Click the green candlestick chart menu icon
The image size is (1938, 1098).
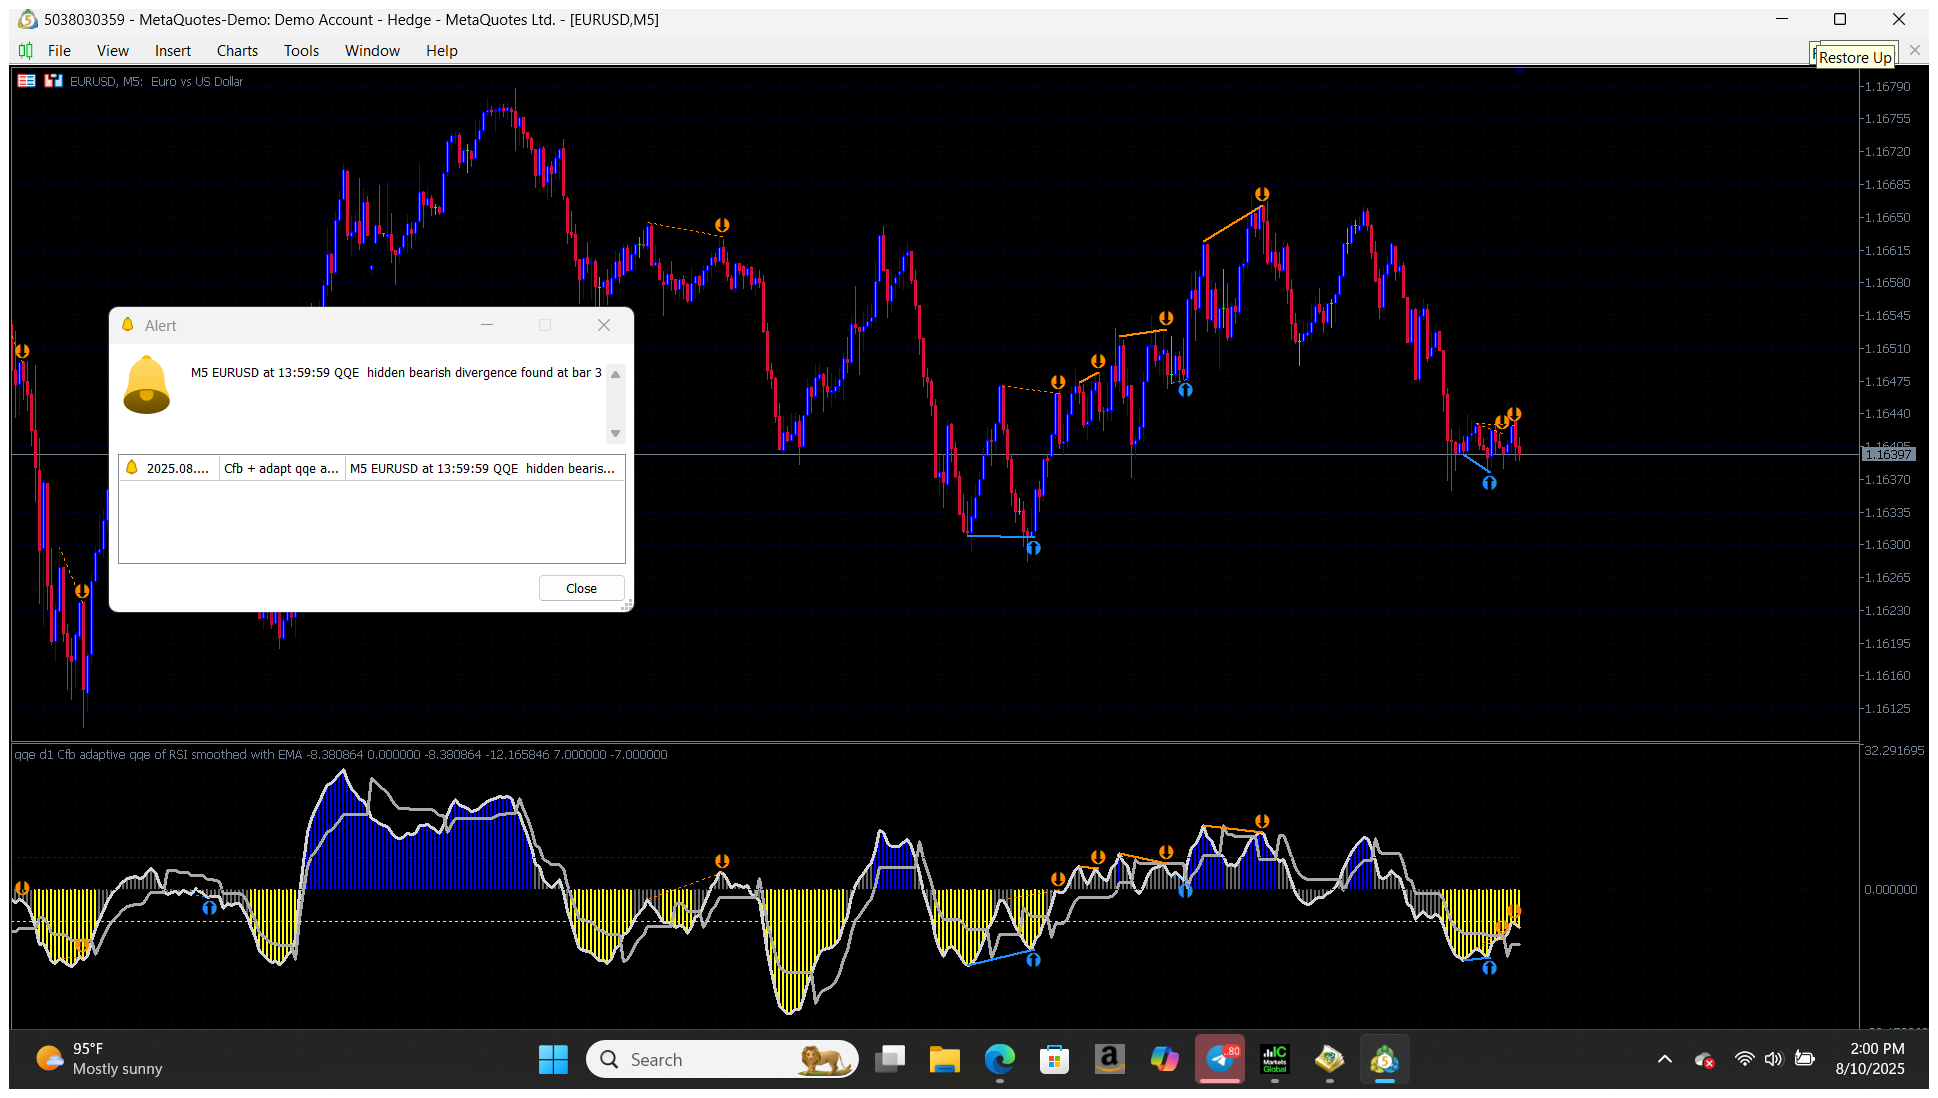click(x=26, y=51)
